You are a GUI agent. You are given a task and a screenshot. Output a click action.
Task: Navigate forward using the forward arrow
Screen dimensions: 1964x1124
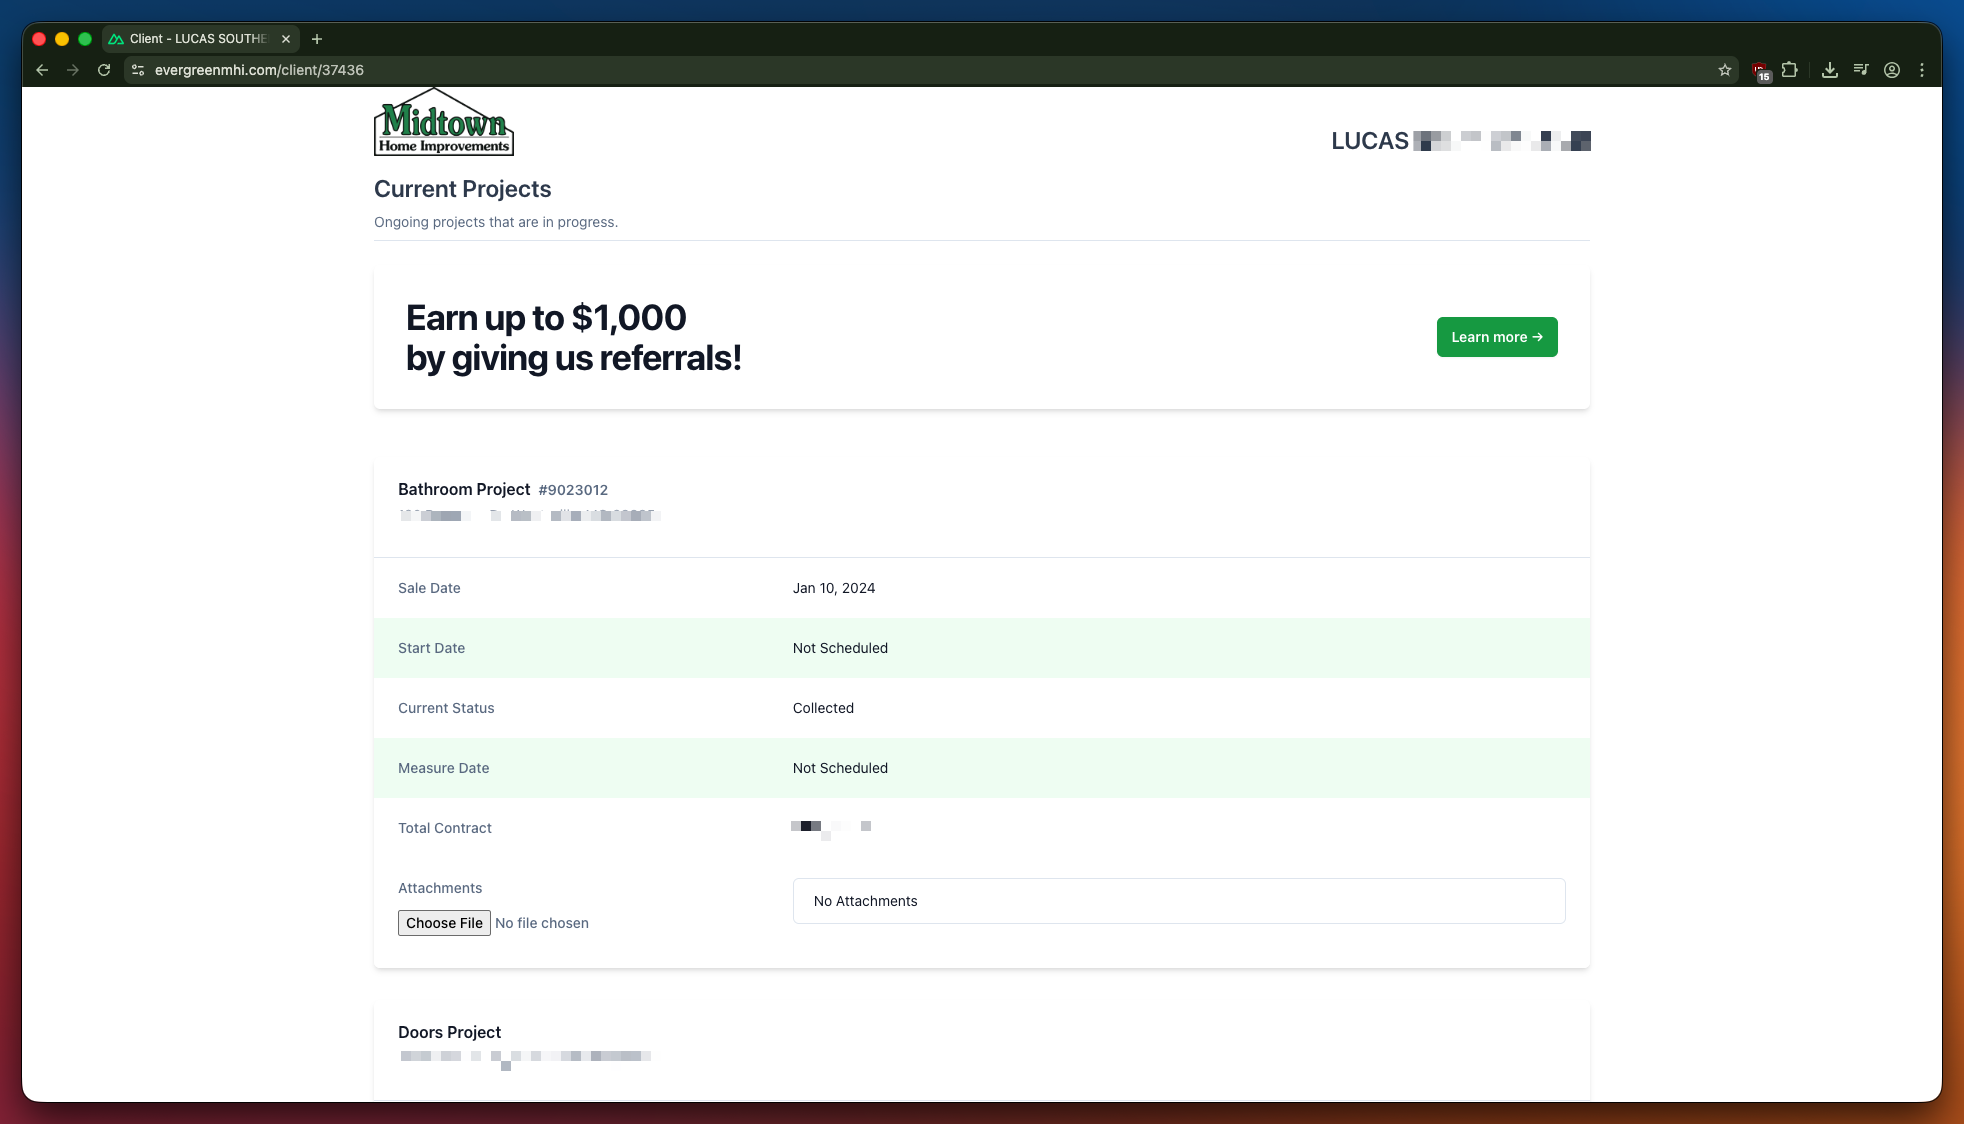coord(73,70)
